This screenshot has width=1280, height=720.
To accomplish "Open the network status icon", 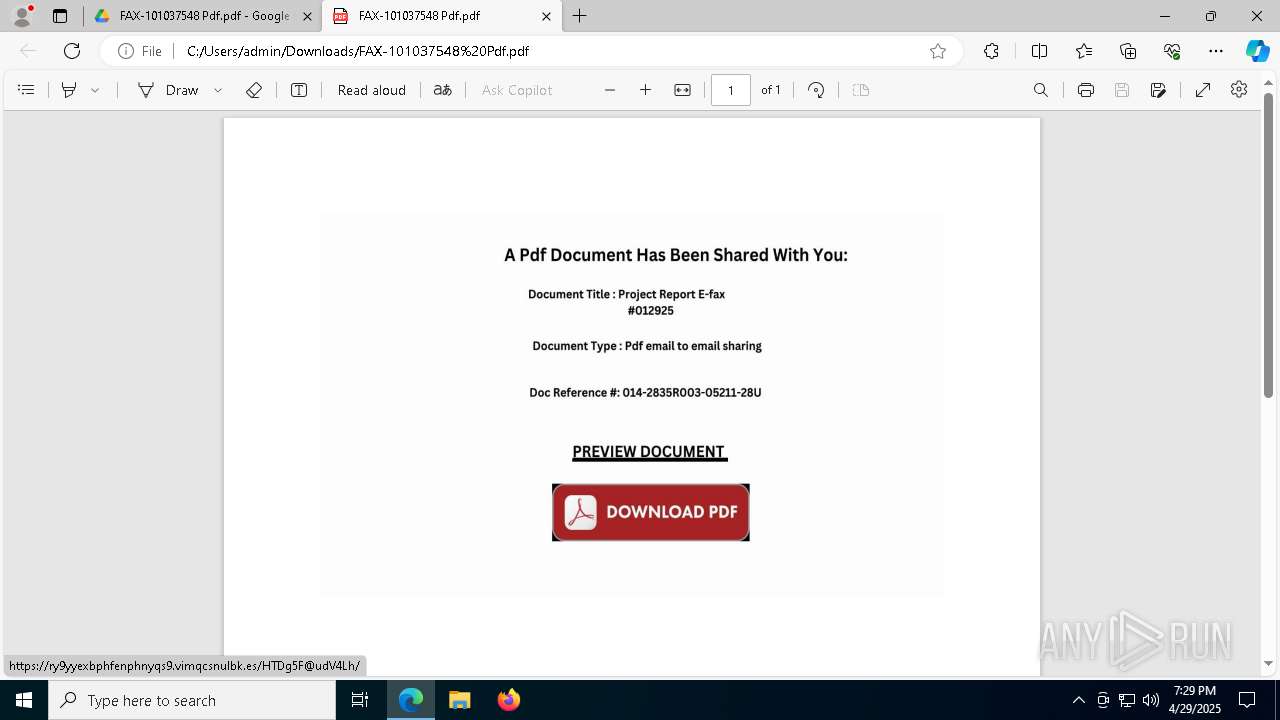I will tap(1127, 700).
